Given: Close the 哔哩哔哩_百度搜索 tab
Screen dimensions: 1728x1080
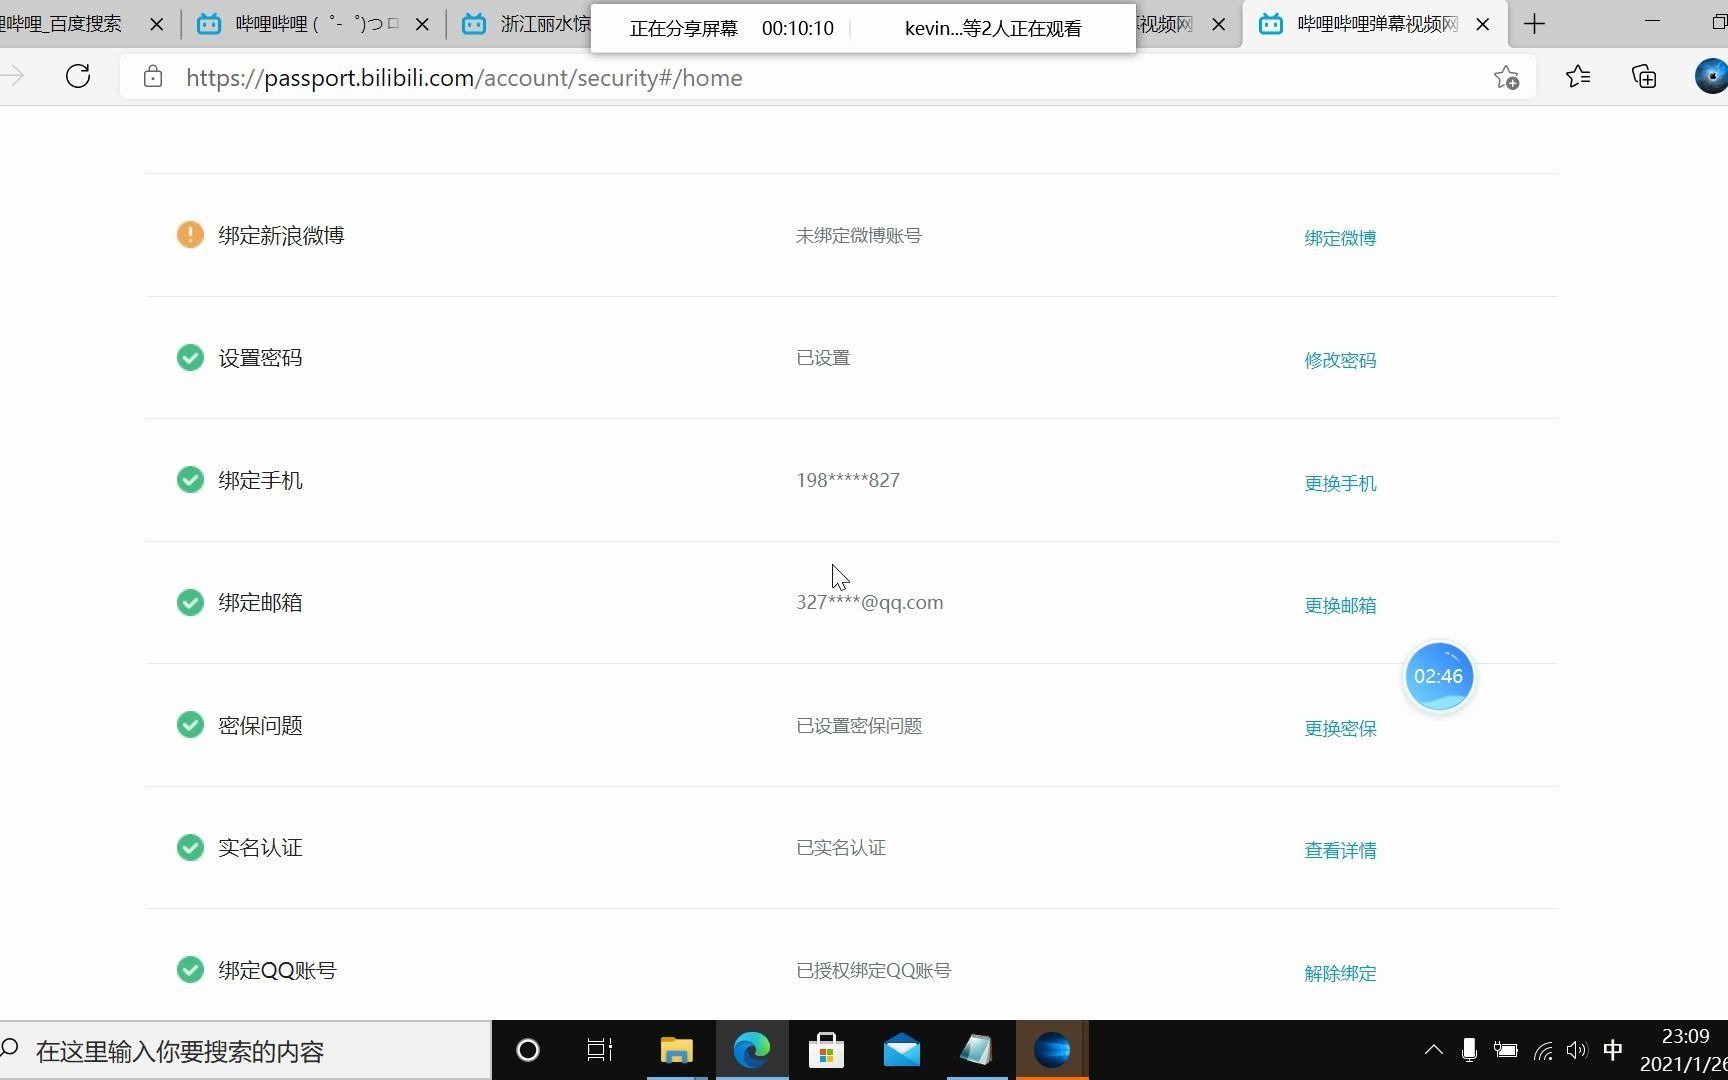Looking at the screenshot, I should (156, 24).
